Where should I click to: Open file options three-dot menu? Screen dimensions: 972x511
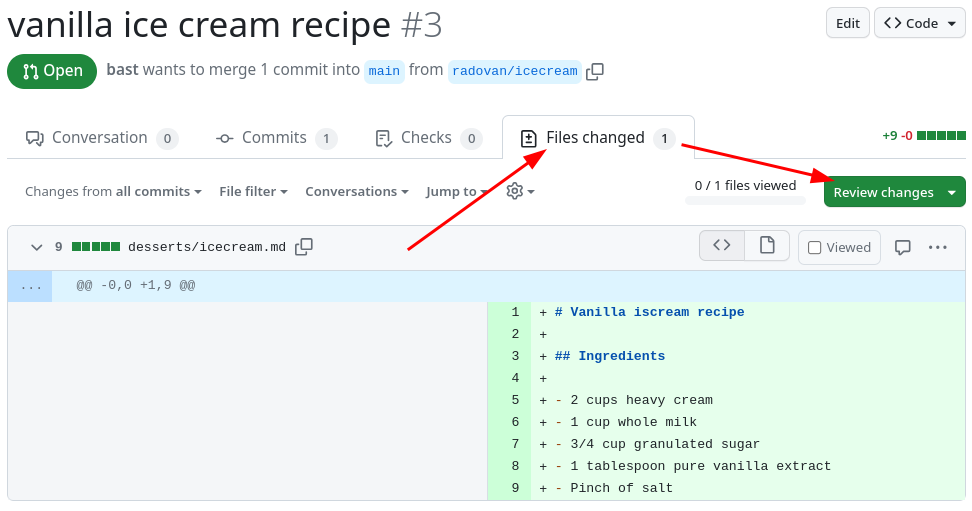[937, 247]
